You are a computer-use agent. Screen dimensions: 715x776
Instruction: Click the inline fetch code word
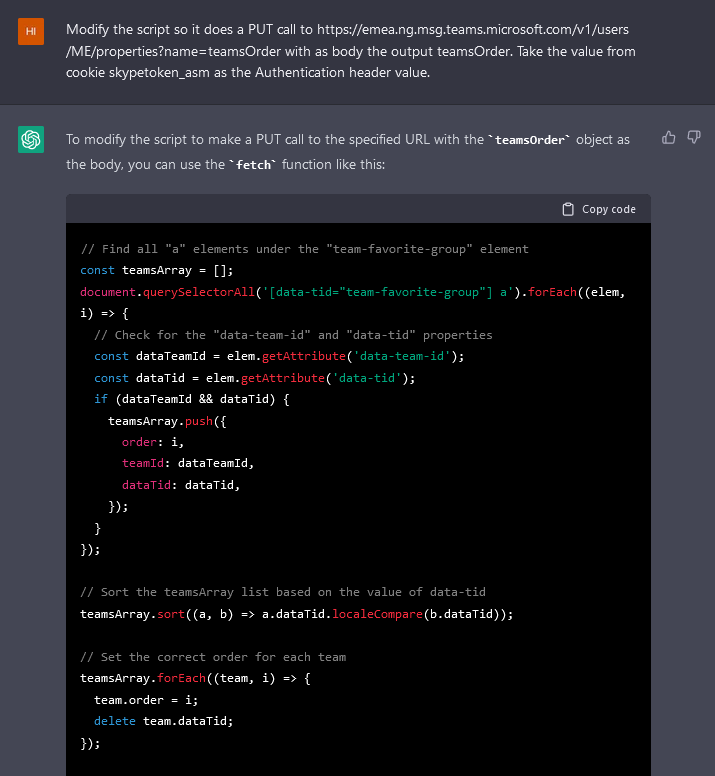pyautogui.click(x=254, y=165)
